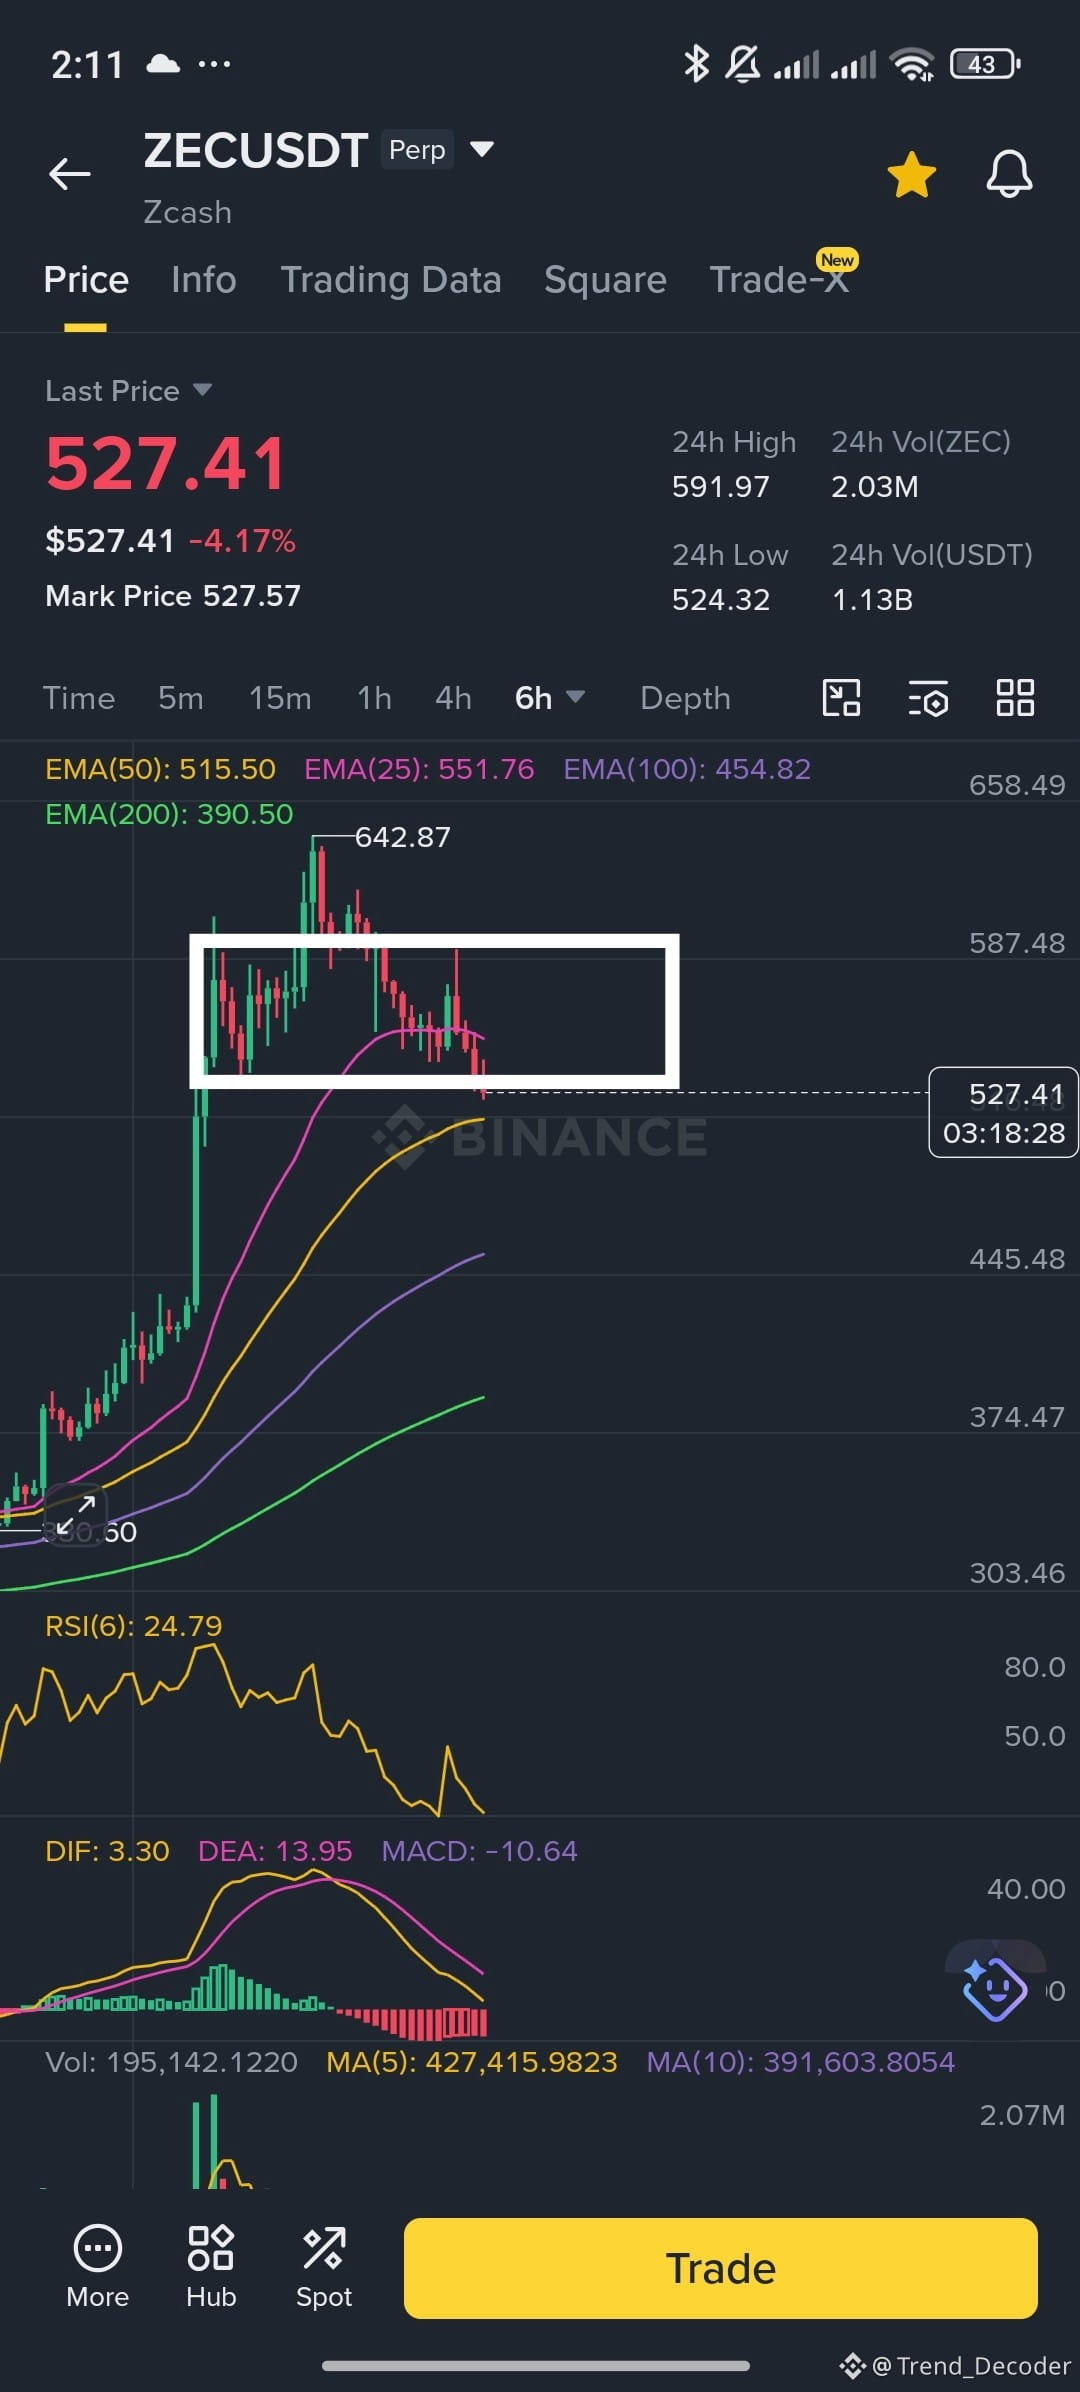Tap the battery indicator showing 43
Viewport: 1080px width, 2392px height.
985,64
